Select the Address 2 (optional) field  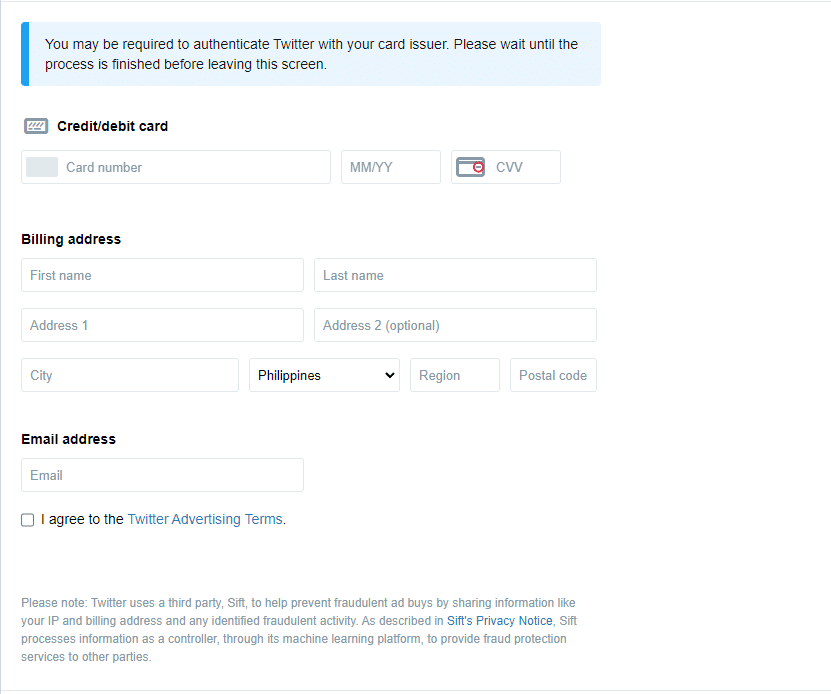[455, 325]
